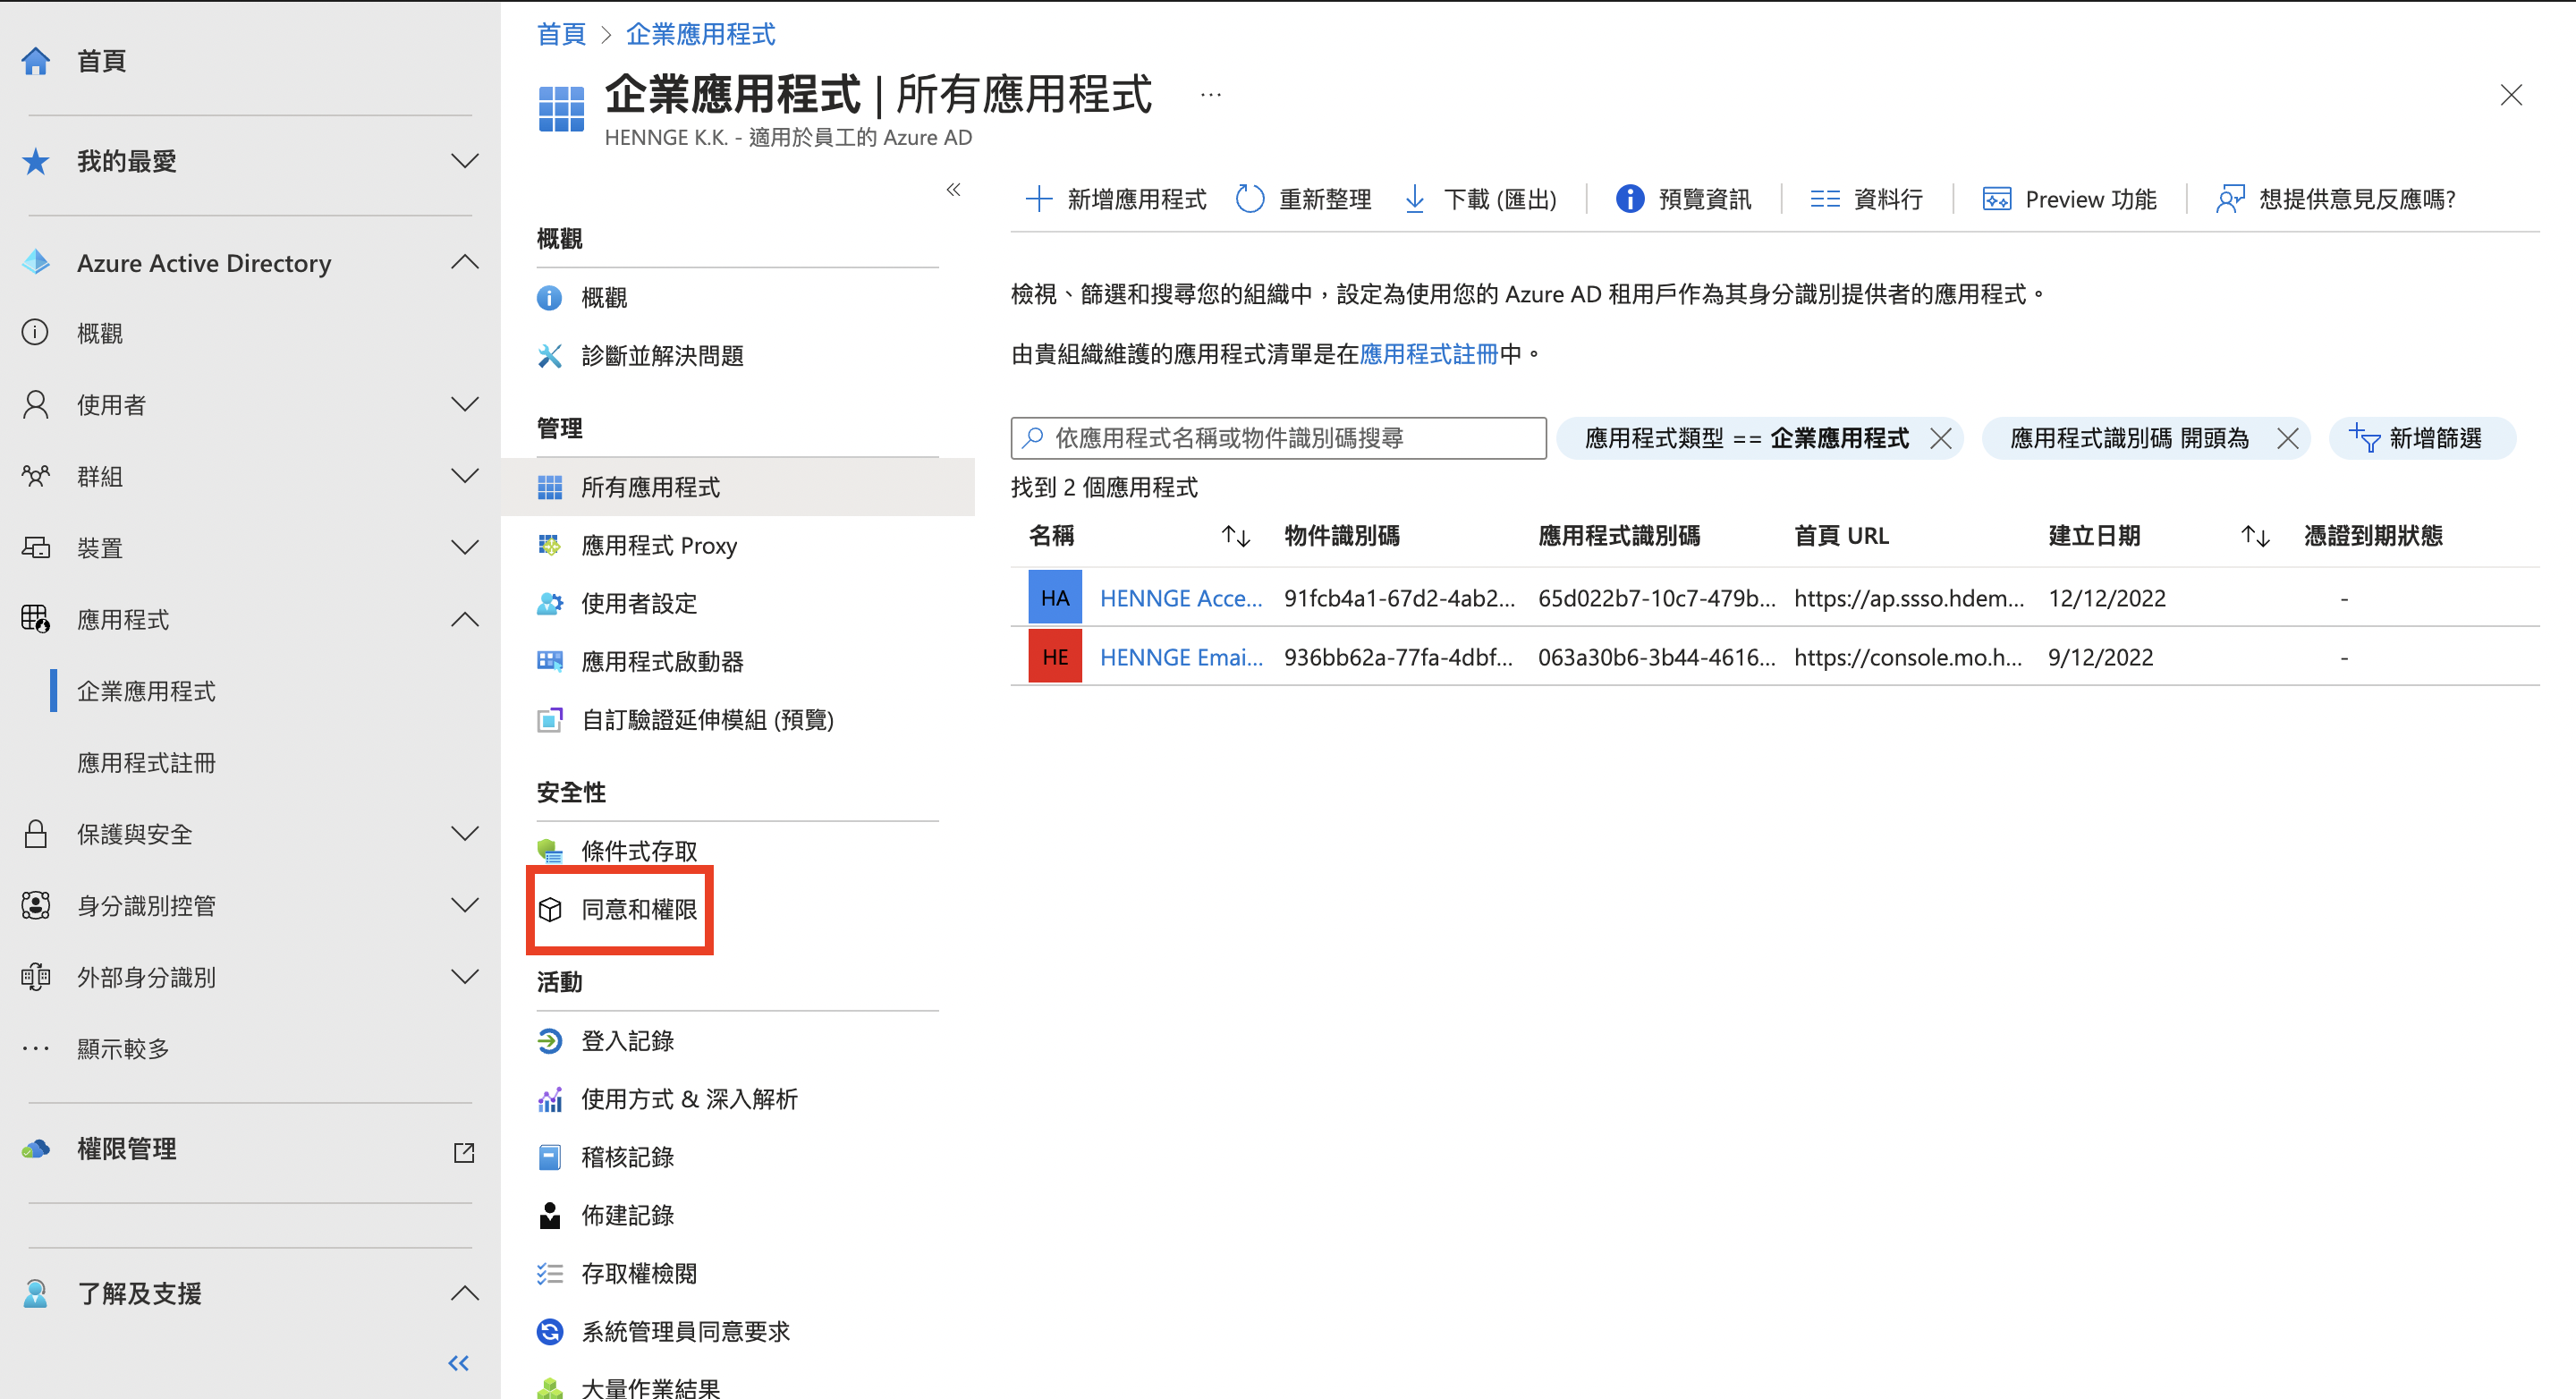2576x1399 pixels.
Task: Click 重新整理 refresh button
Action: [x=1304, y=199]
